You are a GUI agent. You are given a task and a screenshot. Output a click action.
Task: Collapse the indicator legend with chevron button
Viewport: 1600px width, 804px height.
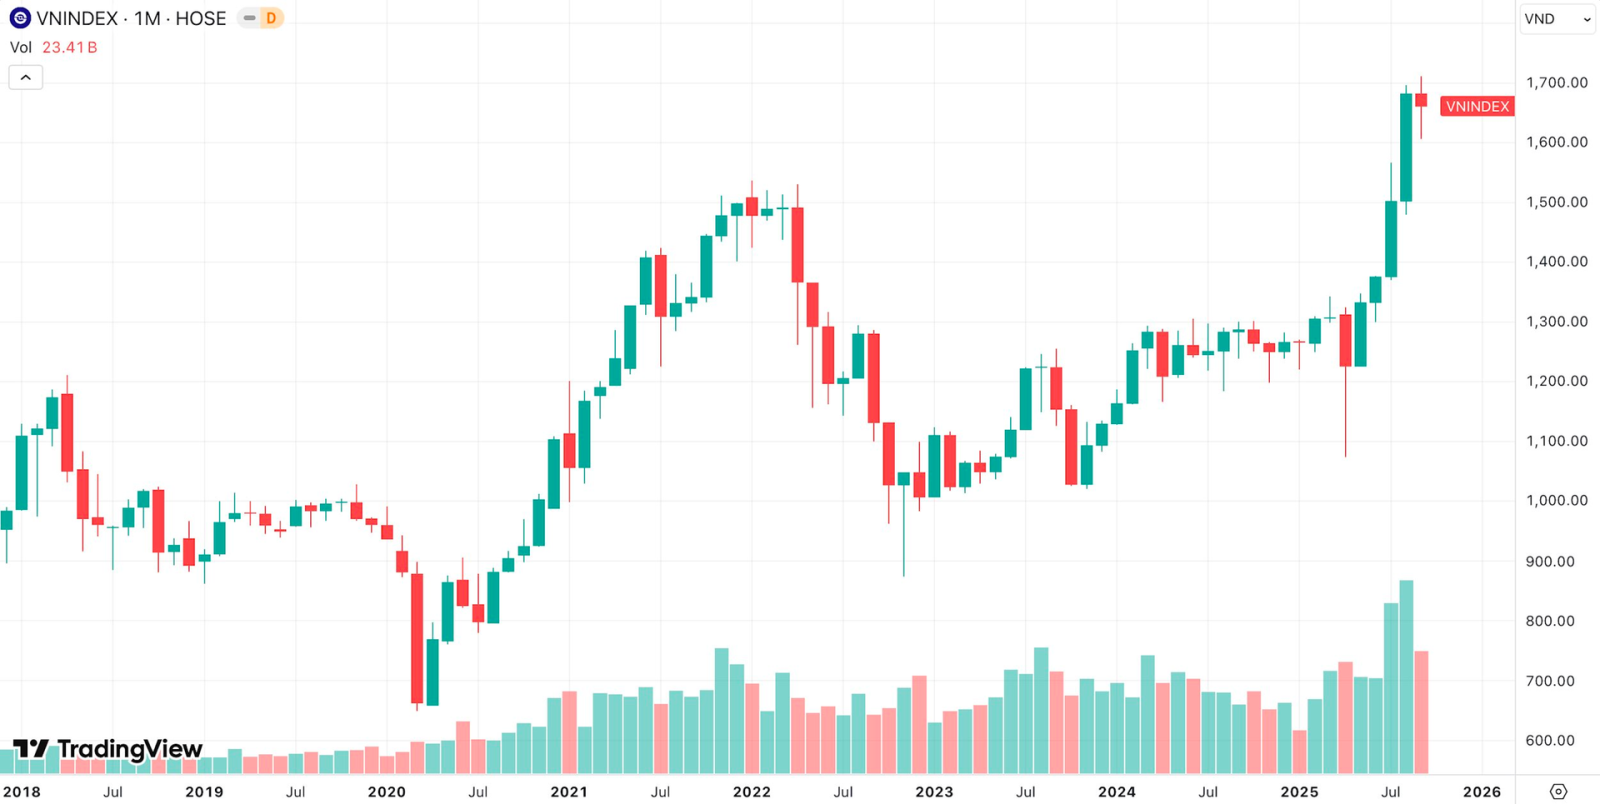point(26,77)
